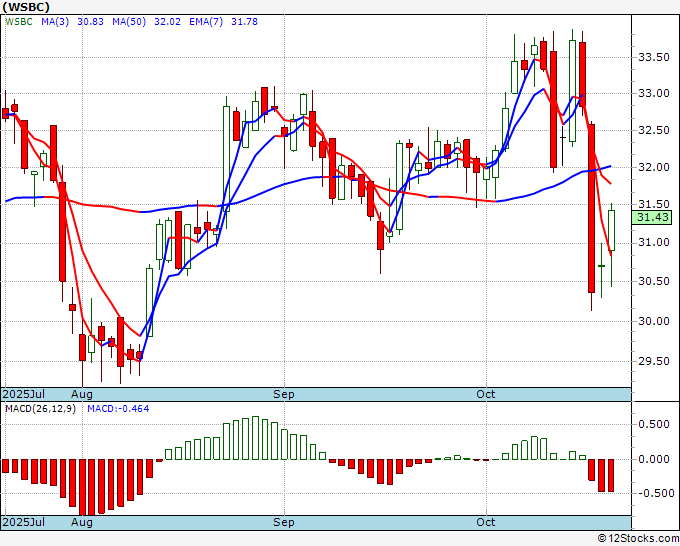Click the Aug label on price chart axis
The image size is (680, 546).
pyautogui.click(x=82, y=394)
